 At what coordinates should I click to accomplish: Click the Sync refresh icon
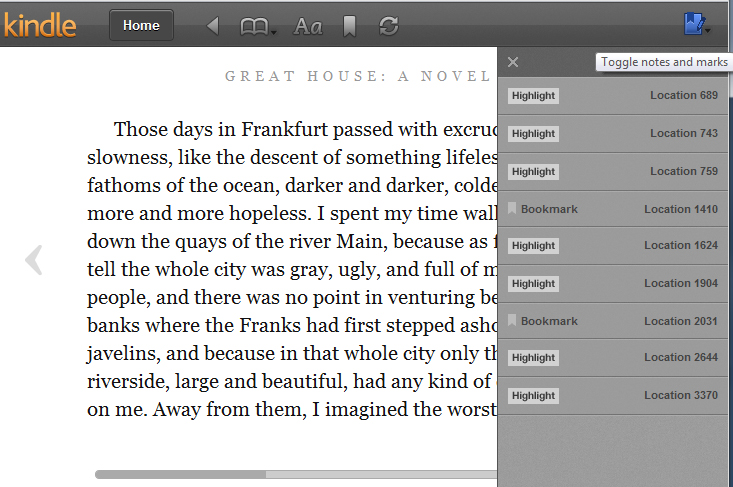[388, 26]
